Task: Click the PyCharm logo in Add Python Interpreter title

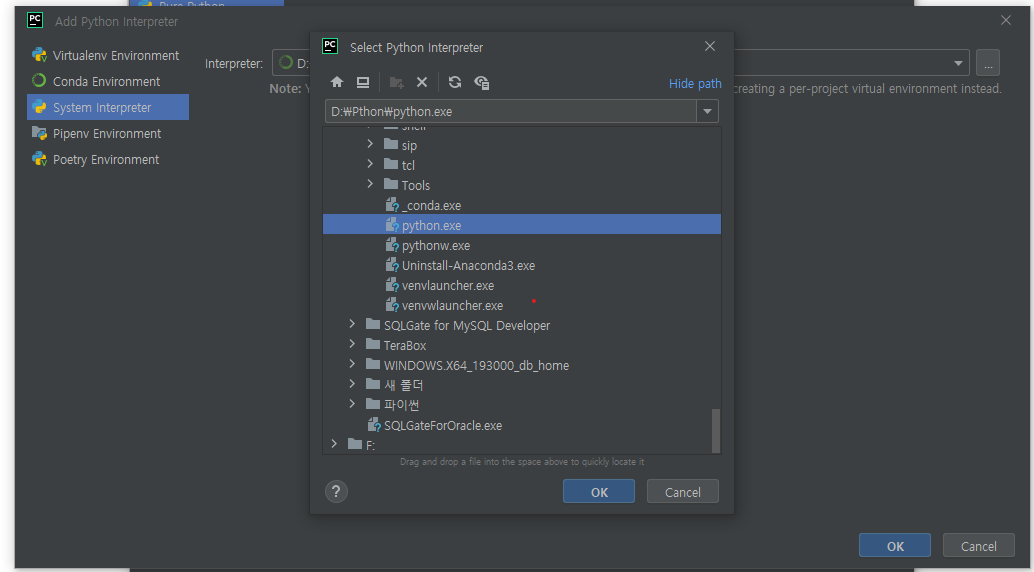Action: (35, 20)
